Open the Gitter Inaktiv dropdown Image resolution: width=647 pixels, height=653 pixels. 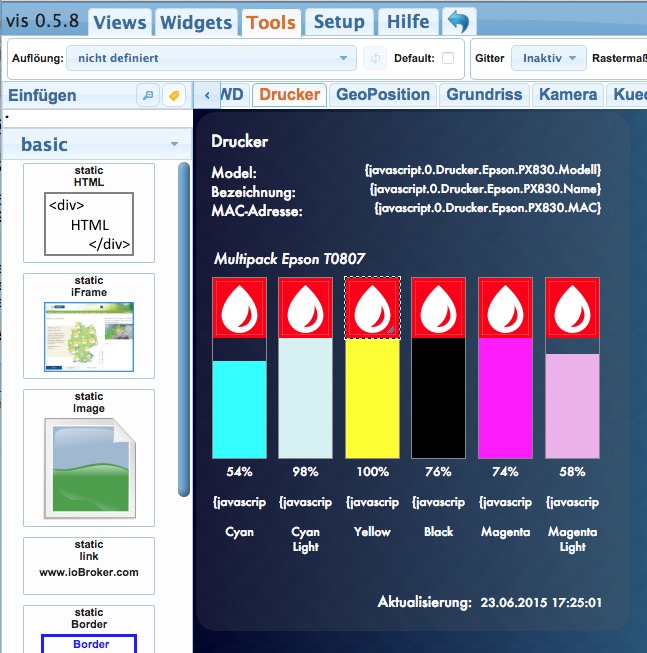tap(549, 58)
